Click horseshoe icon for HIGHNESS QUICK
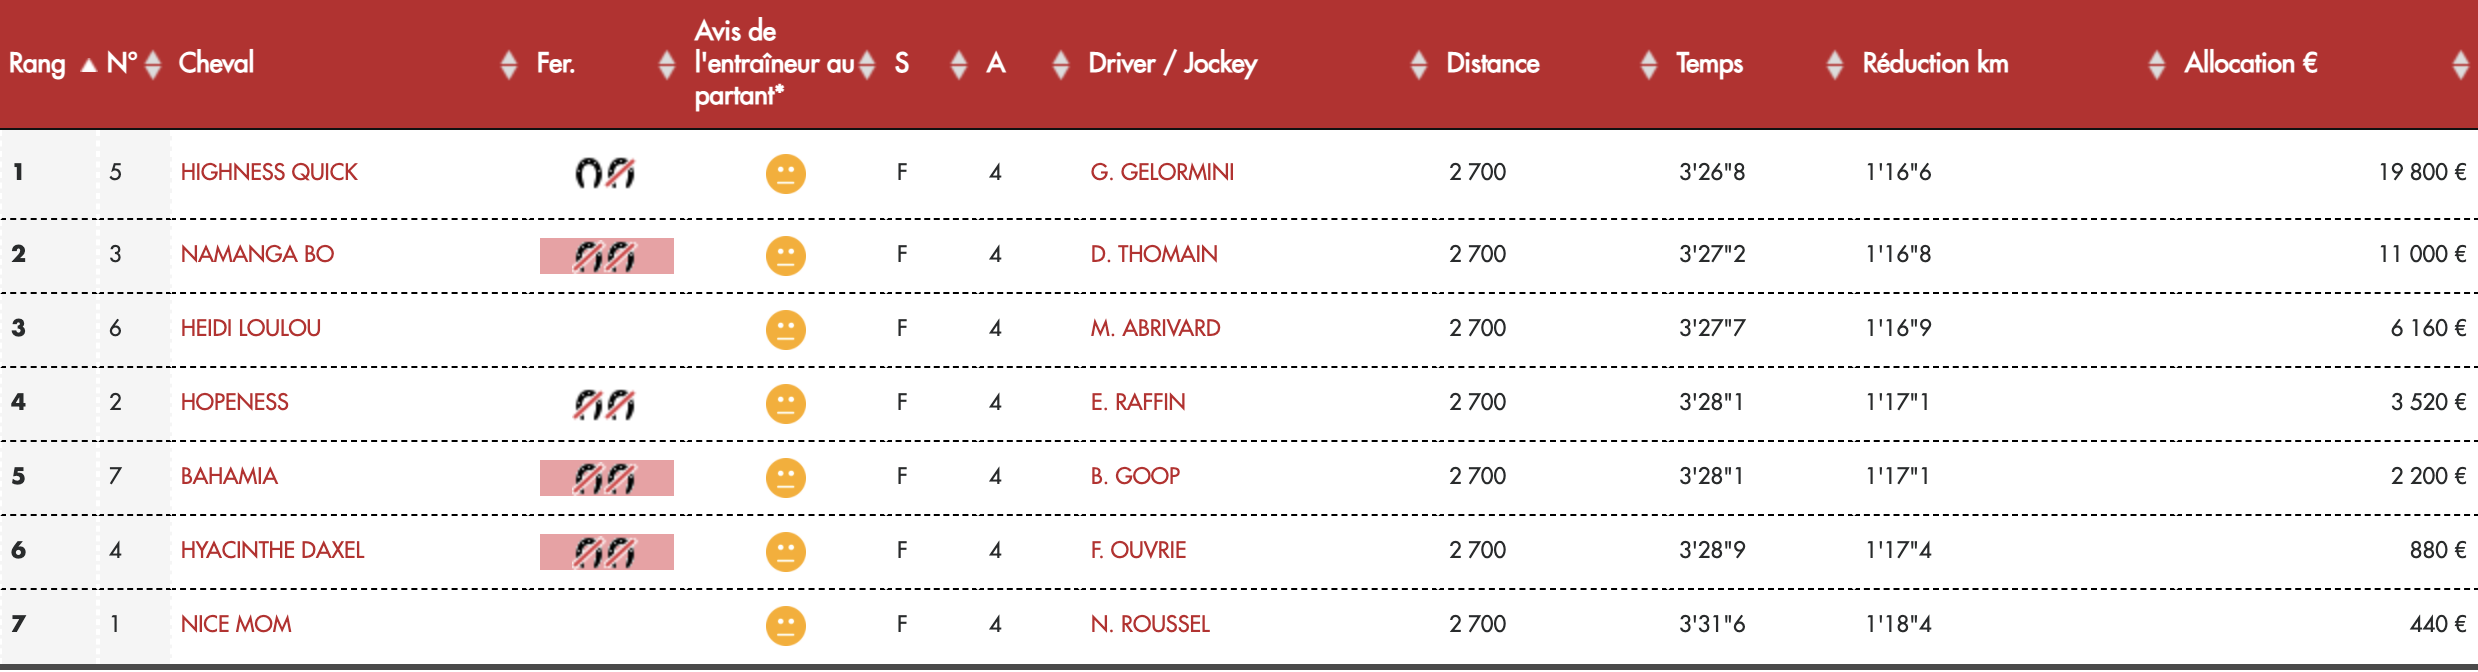The image size is (2478, 672). click(605, 173)
